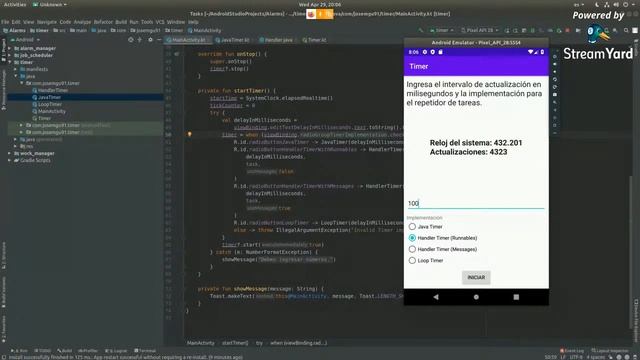The image size is (640, 360).
Task: Click the Alarms breadcrumb in navigation bar
Action: [15, 30]
